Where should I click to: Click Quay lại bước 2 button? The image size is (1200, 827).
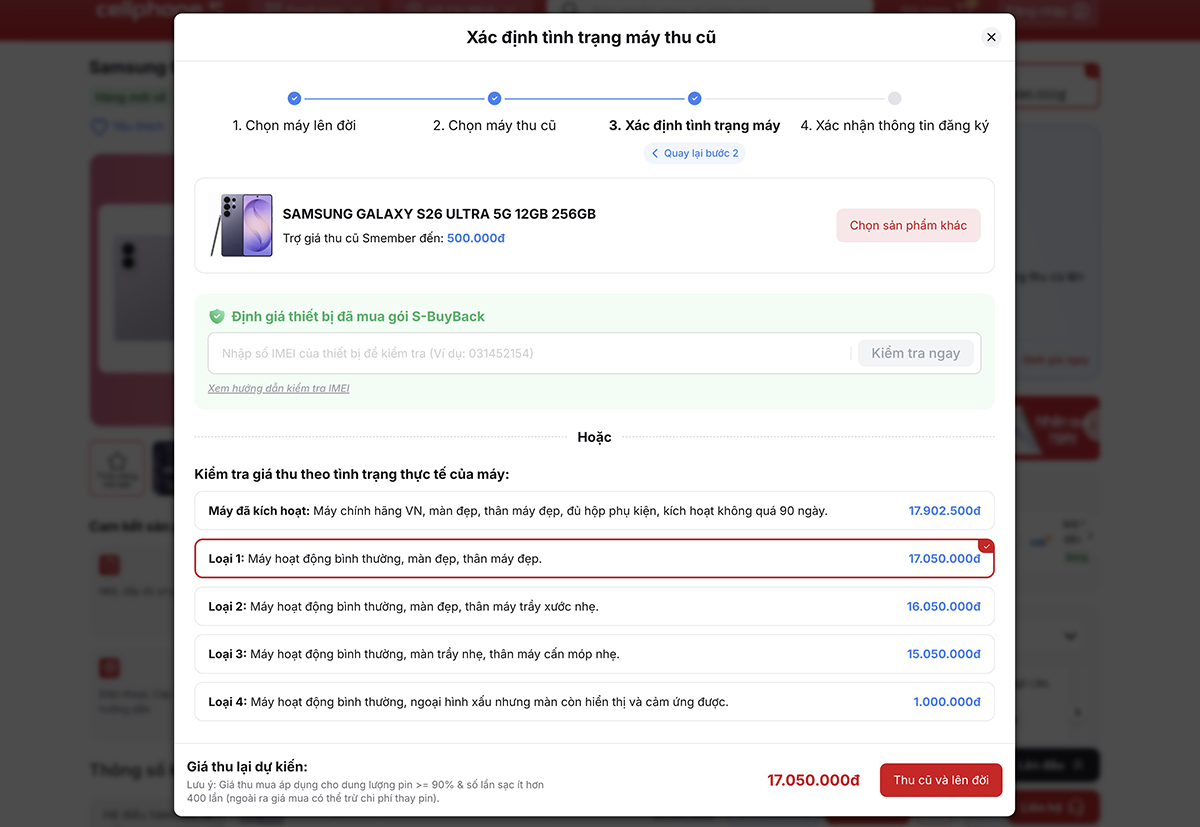click(694, 153)
